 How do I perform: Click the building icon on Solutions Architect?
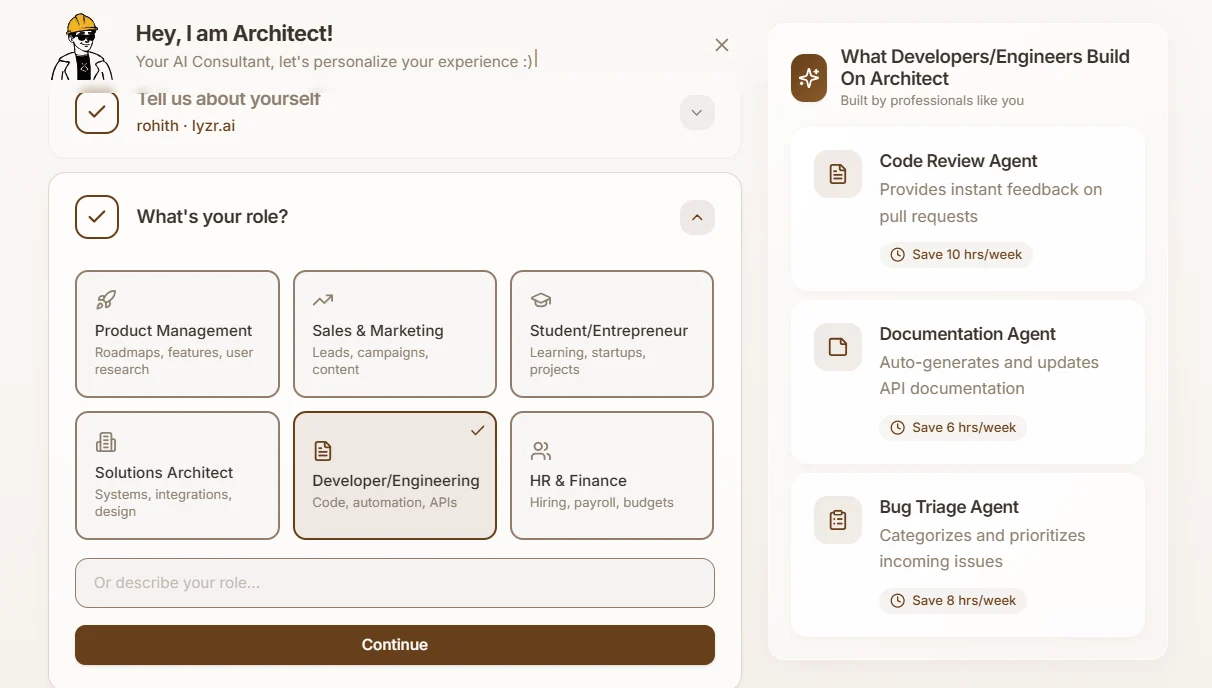click(106, 442)
